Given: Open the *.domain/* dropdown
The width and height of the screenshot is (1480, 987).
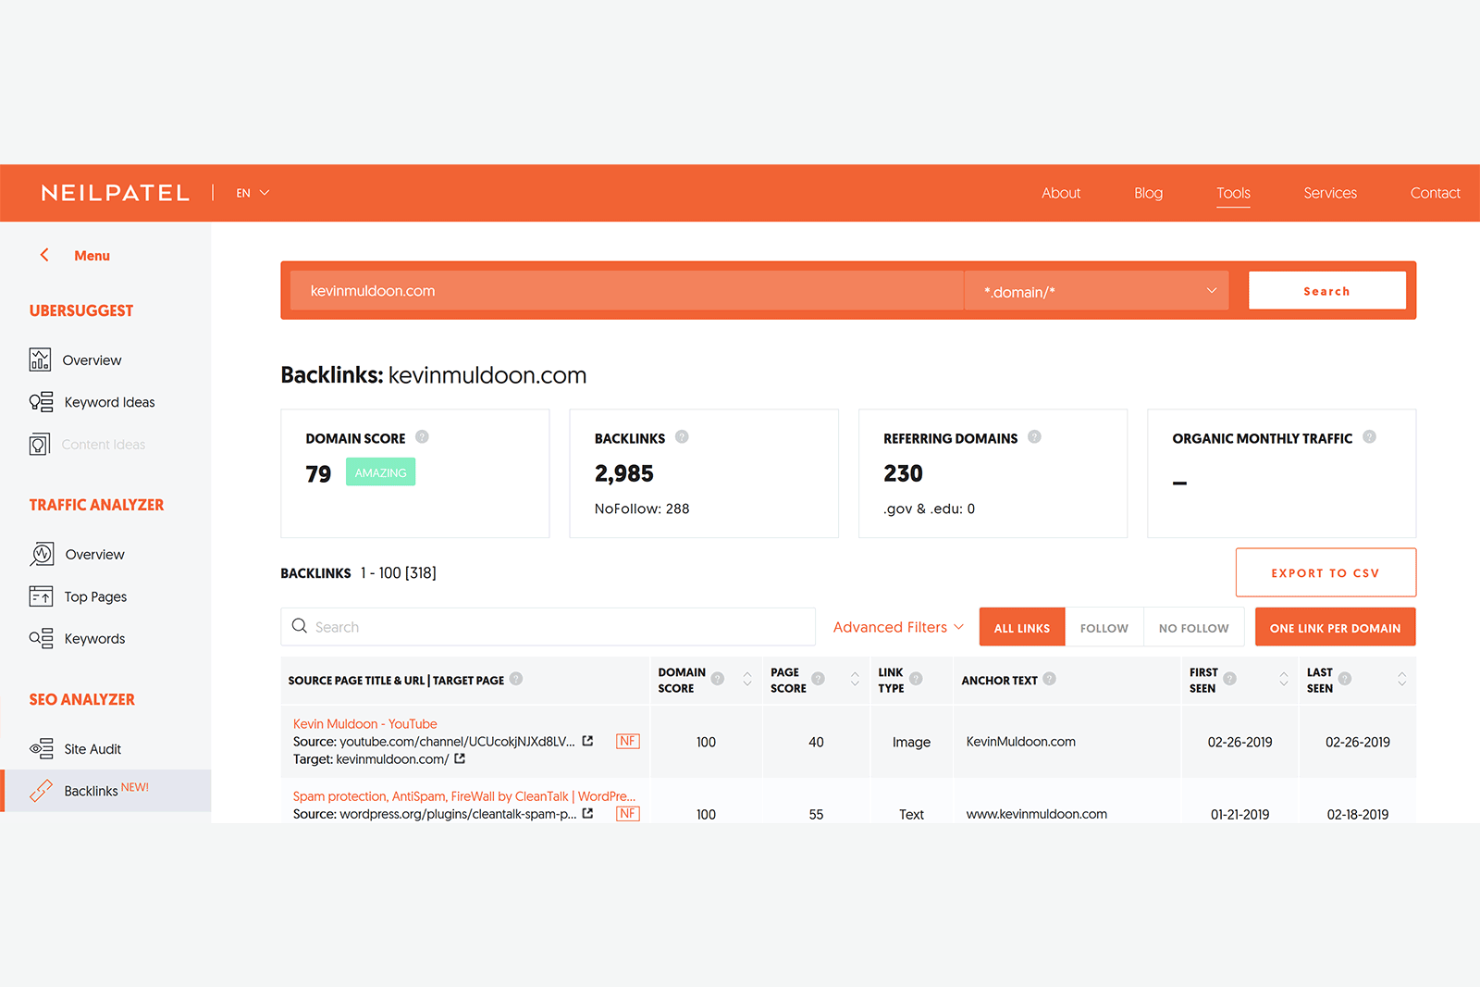Looking at the screenshot, I should point(1096,291).
